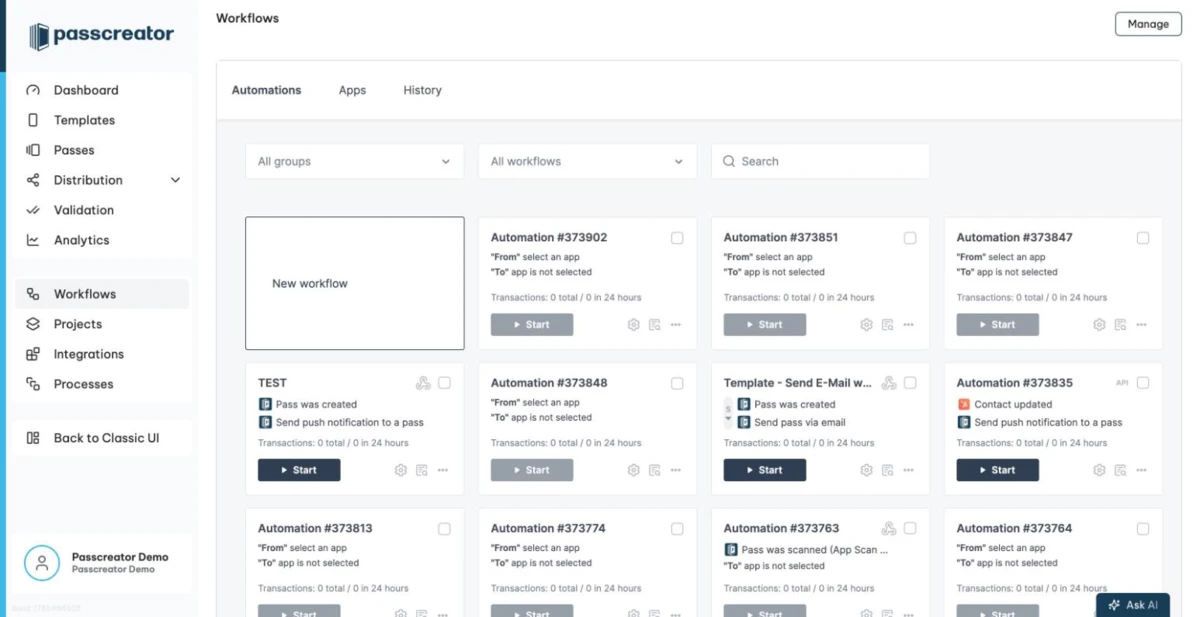Click the New workflow card

click(x=355, y=283)
